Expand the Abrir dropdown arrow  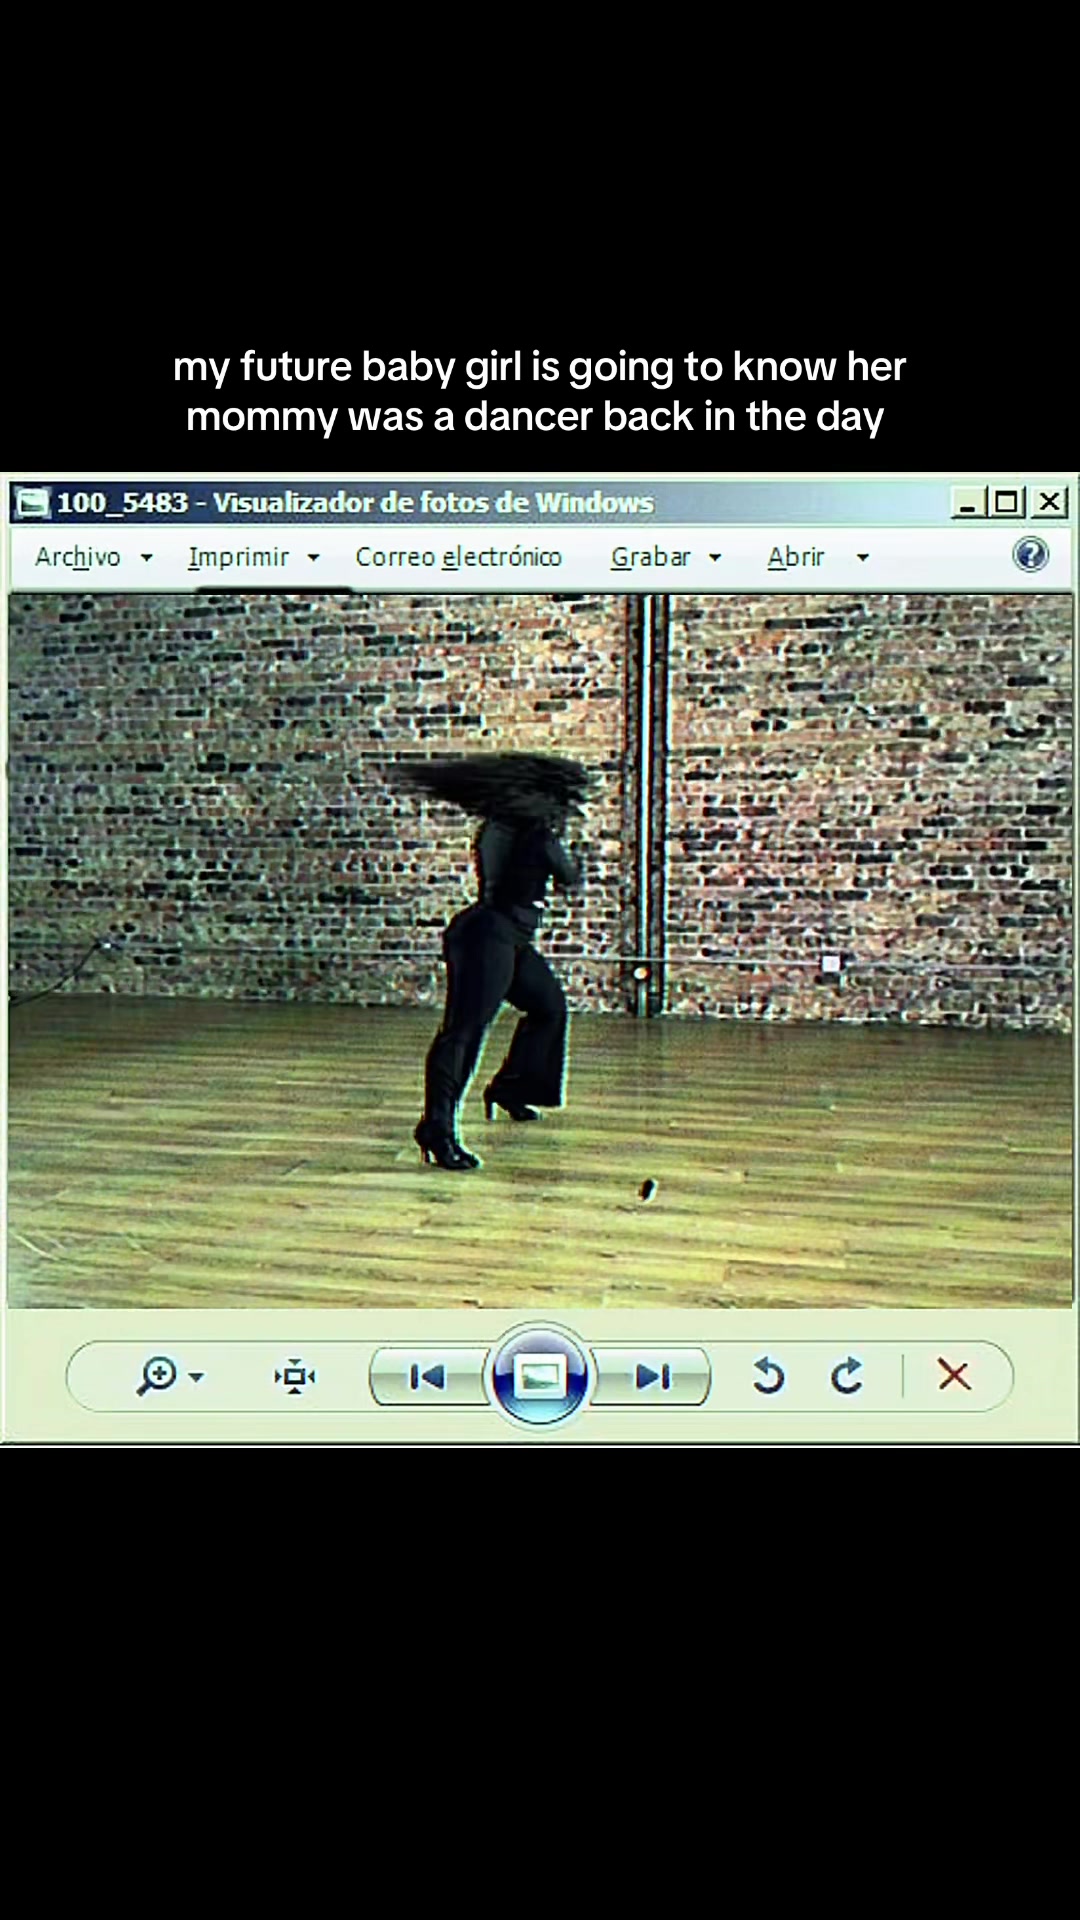tap(863, 558)
